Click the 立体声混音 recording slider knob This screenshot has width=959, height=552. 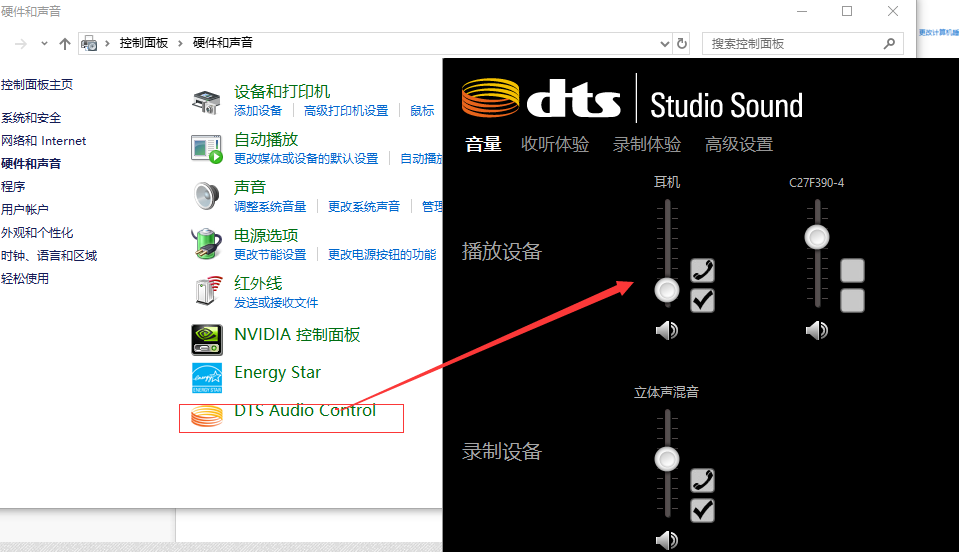point(667,459)
